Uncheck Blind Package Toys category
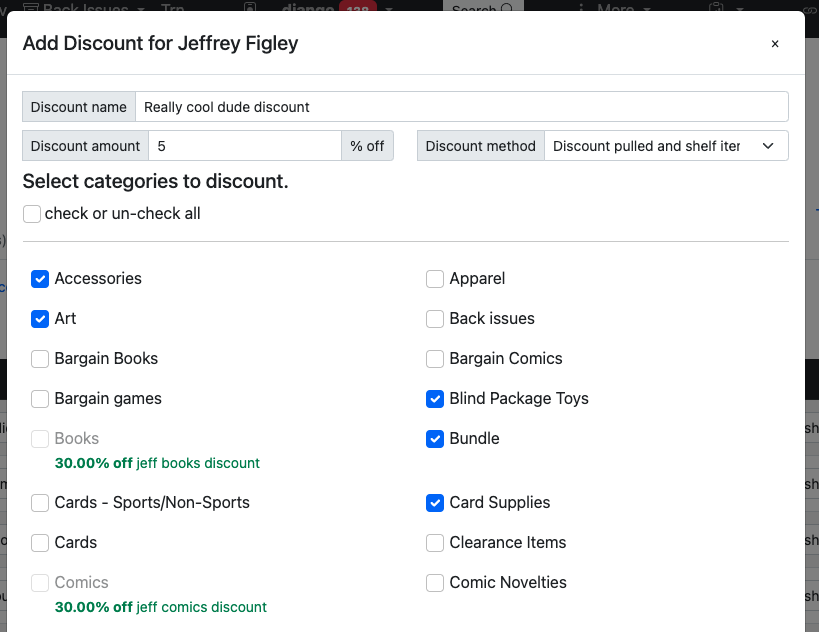 [x=435, y=399]
